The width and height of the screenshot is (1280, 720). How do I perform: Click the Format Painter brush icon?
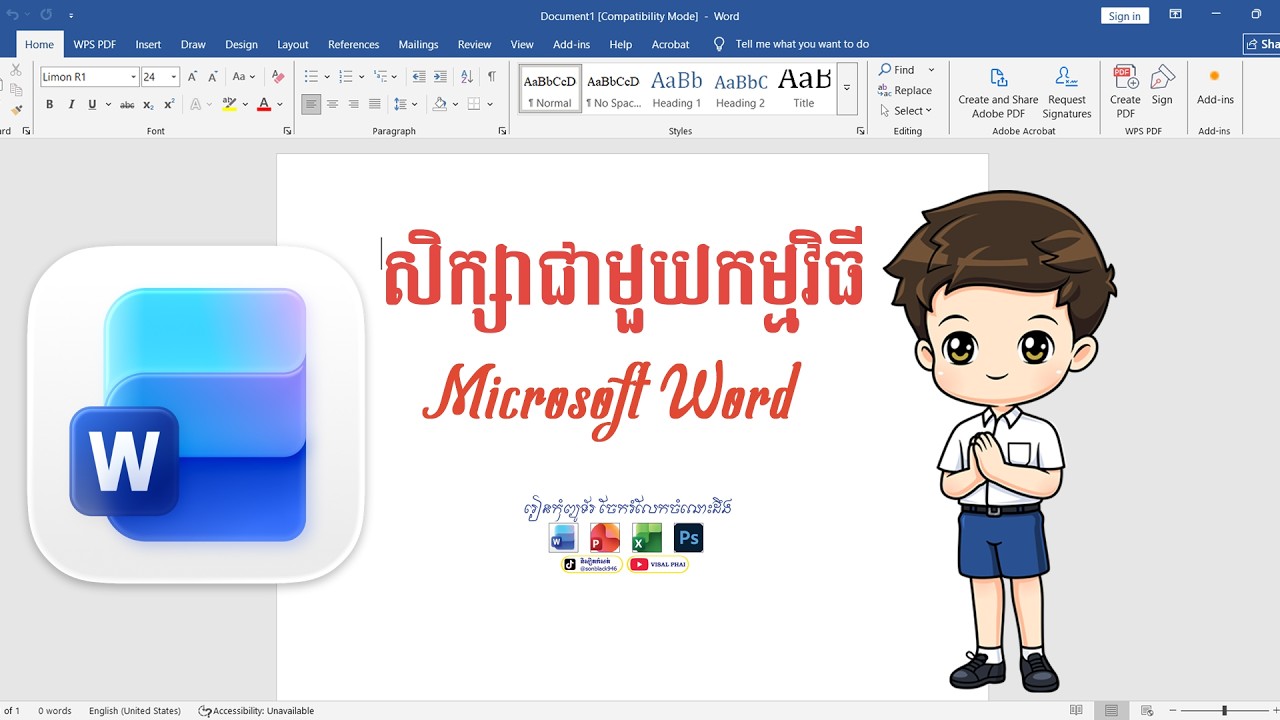tap(16, 110)
